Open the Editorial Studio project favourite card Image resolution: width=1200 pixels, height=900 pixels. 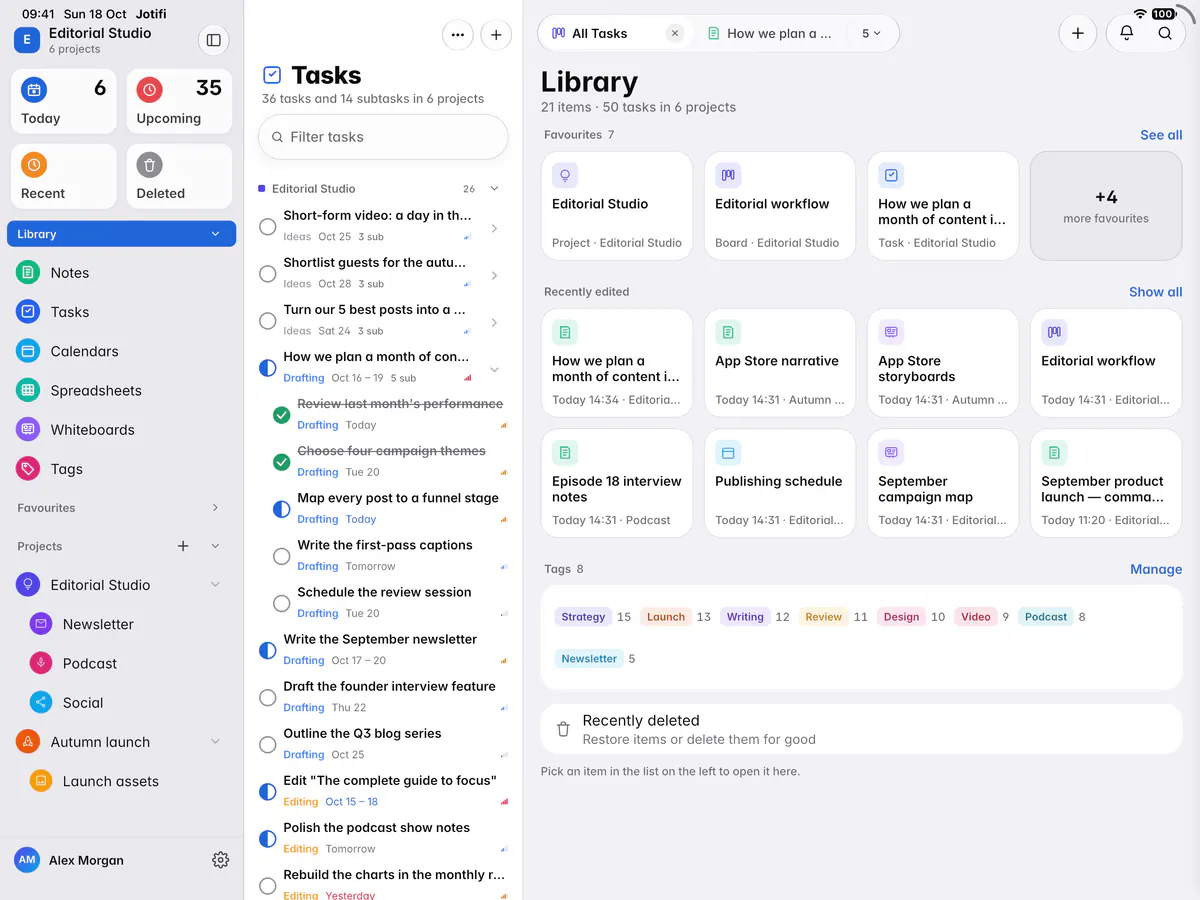[617, 206]
